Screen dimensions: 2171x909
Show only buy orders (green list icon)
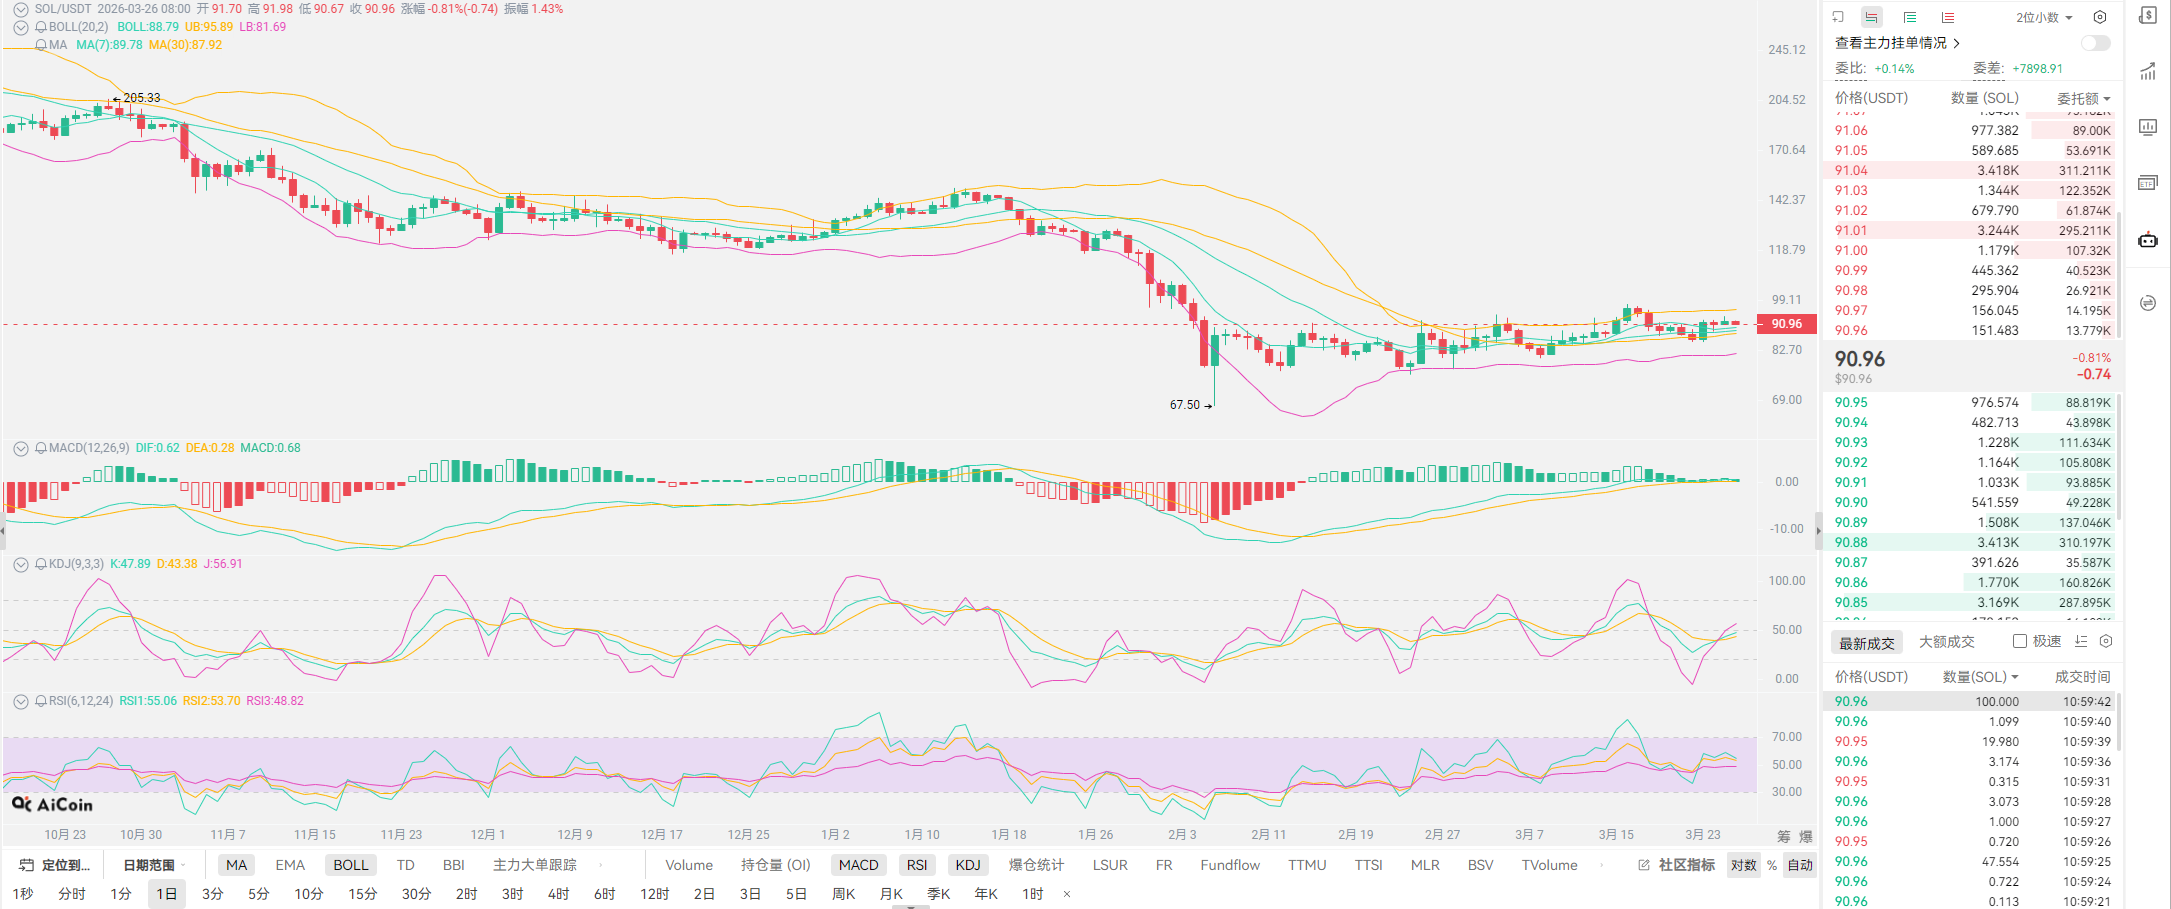(1909, 17)
